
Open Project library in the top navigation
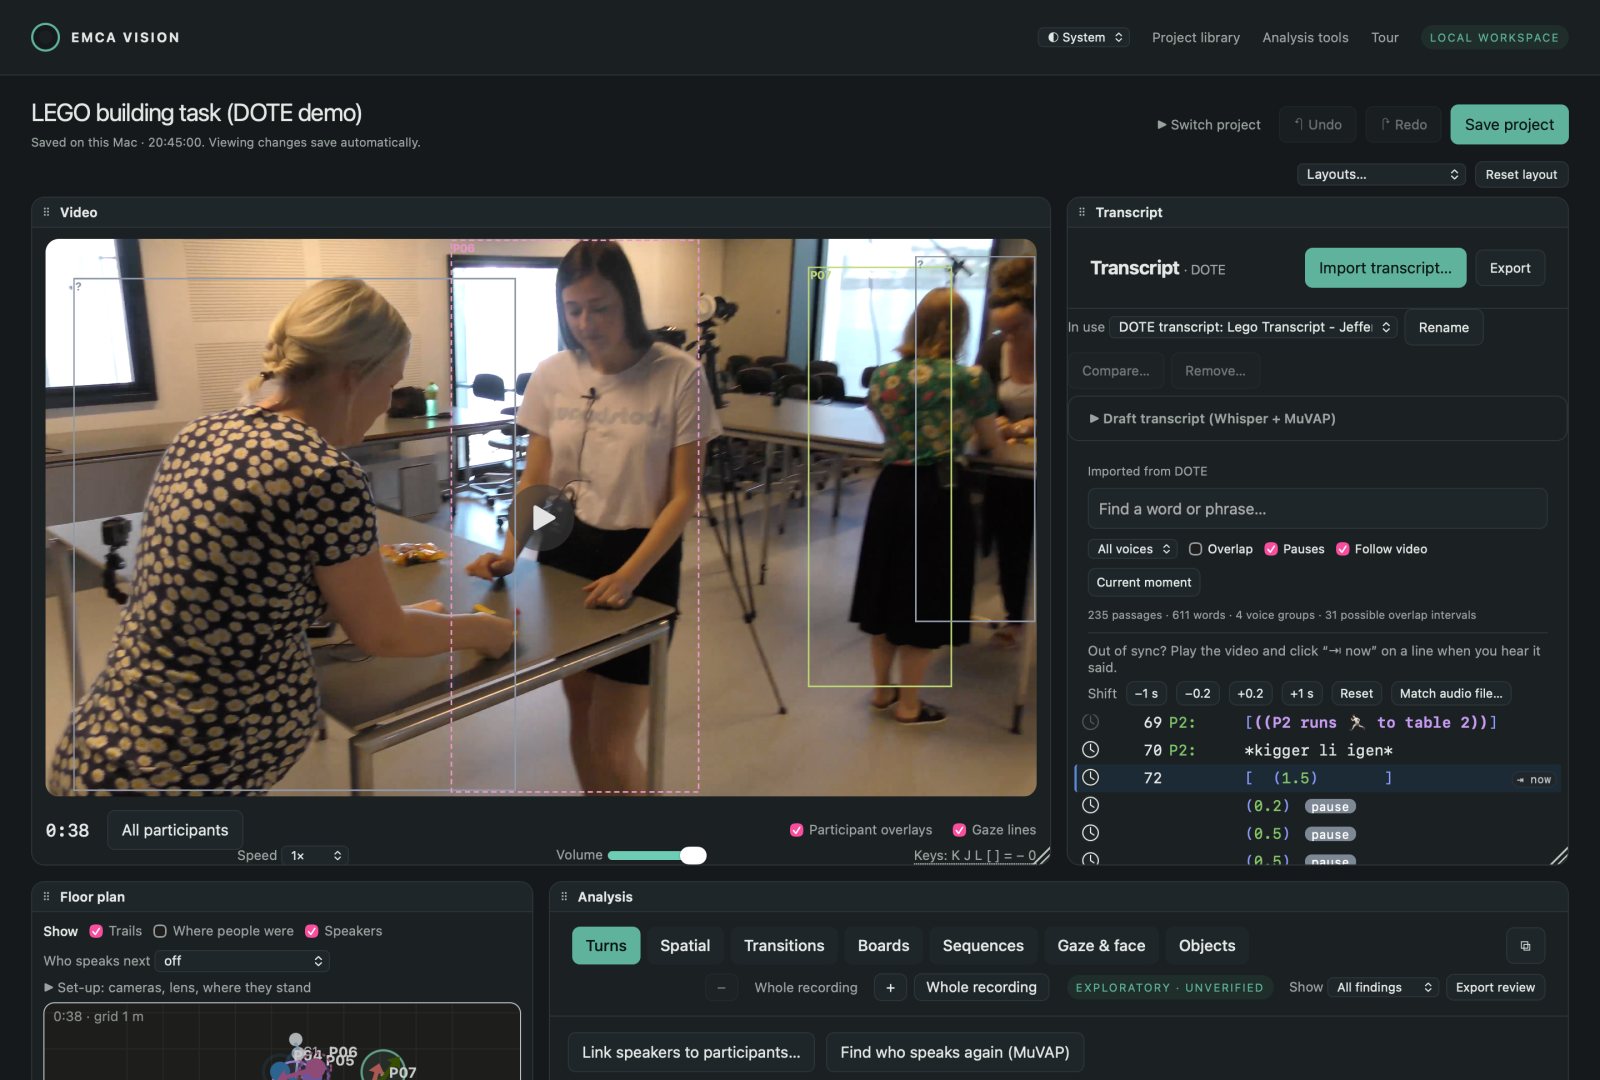point(1196,38)
